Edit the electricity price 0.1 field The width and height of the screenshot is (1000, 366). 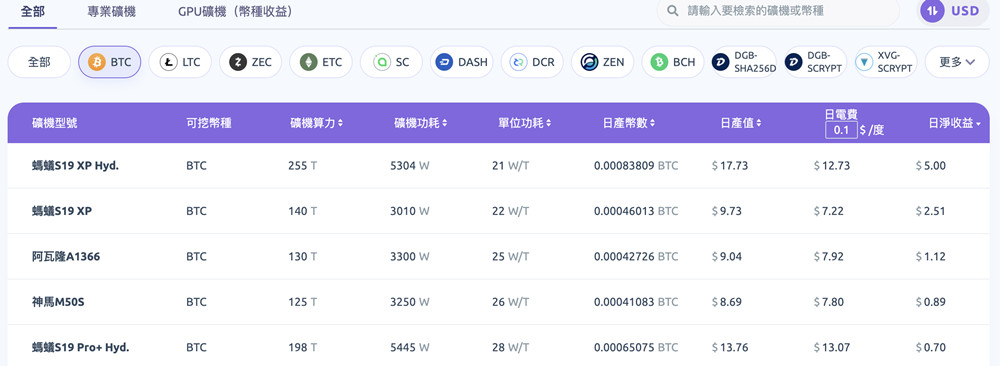coord(841,130)
